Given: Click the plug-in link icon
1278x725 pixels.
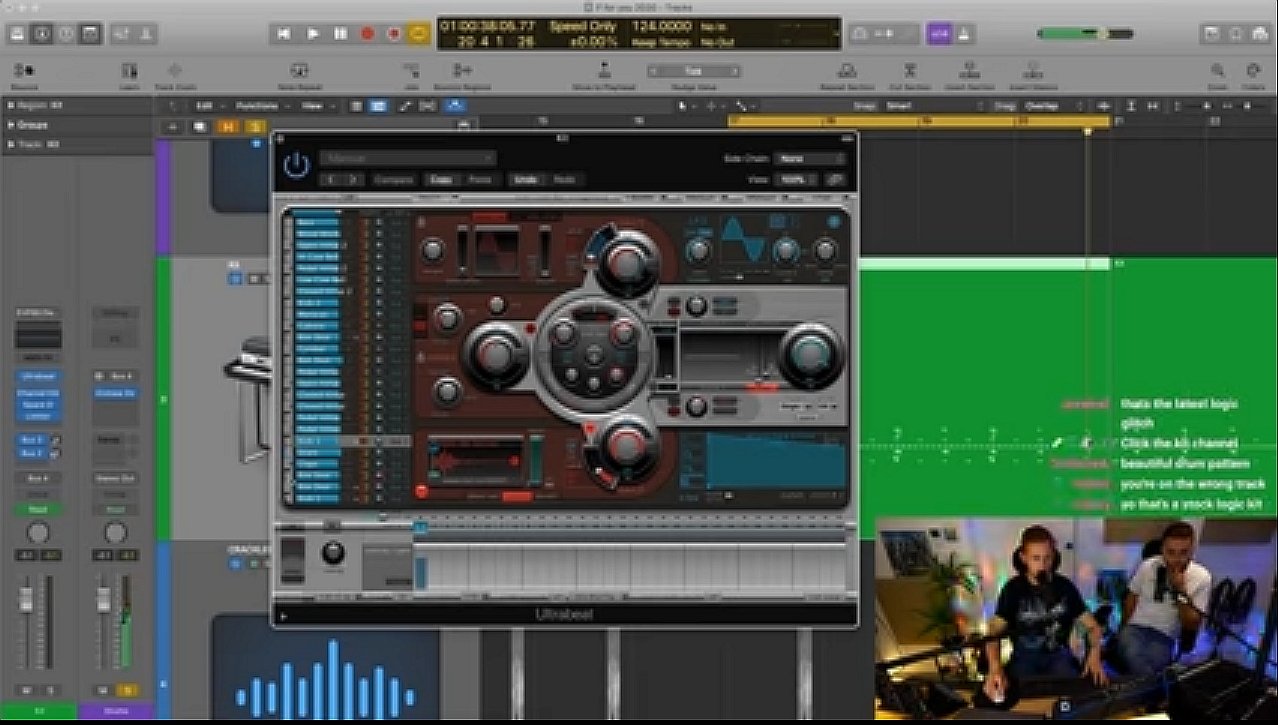Looking at the screenshot, I should (836, 180).
